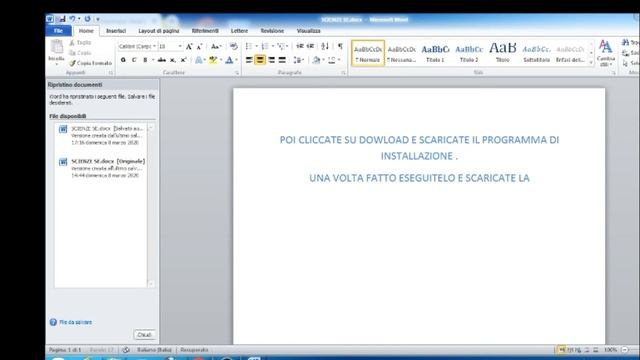Screen dimensions: 640x360
Task: Click the Copia button in Appunti group
Action: (x=80, y=53)
